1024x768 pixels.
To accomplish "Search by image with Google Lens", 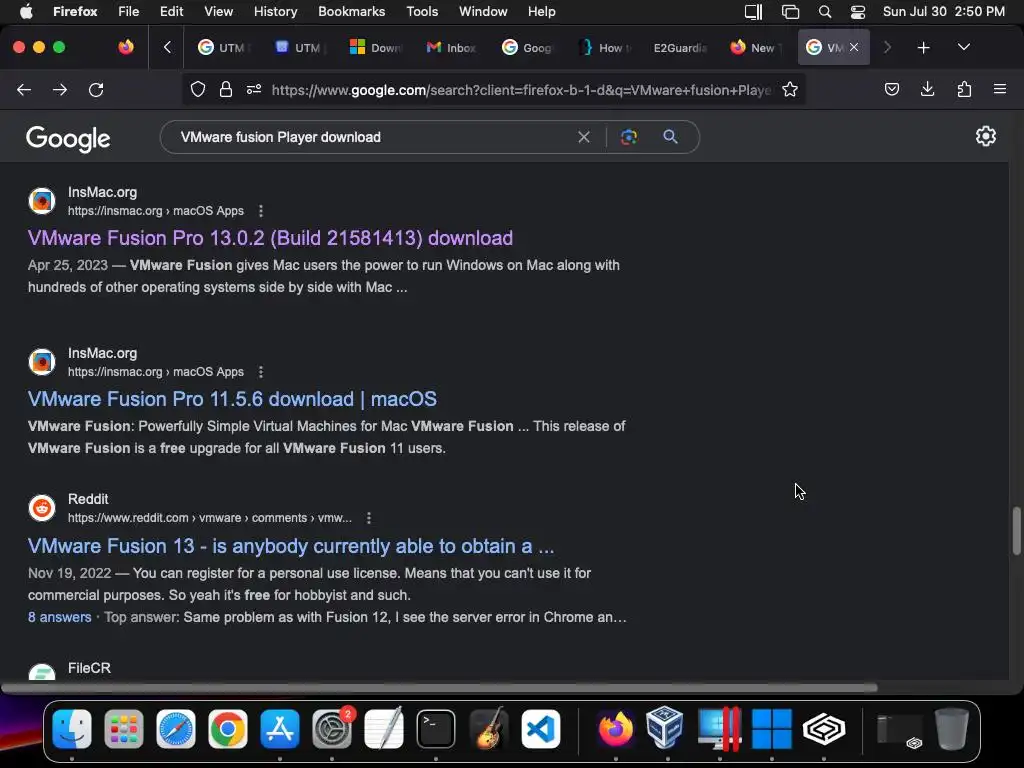I will point(628,137).
